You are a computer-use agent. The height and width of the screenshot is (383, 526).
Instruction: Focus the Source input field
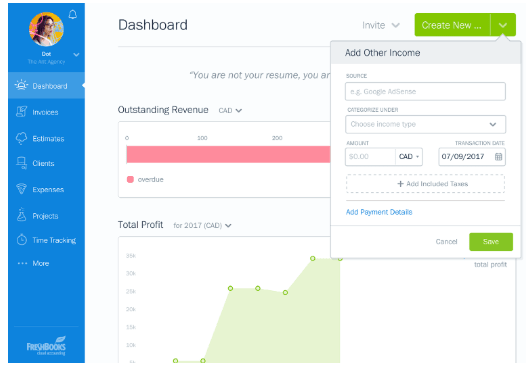click(425, 91)
